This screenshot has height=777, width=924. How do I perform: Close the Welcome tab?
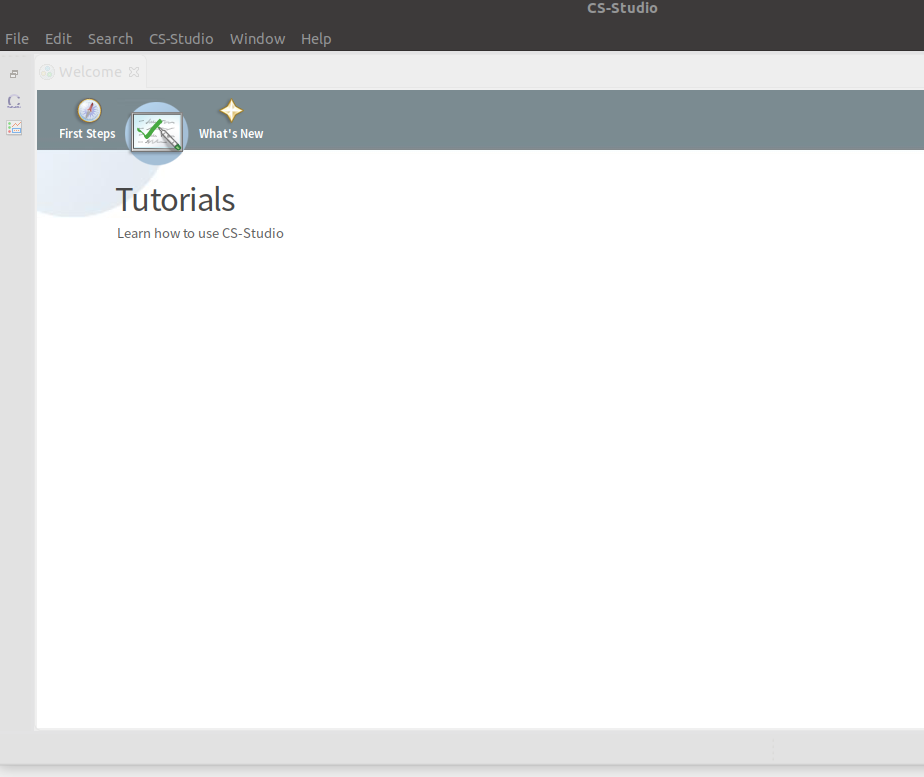click(134, 72)
